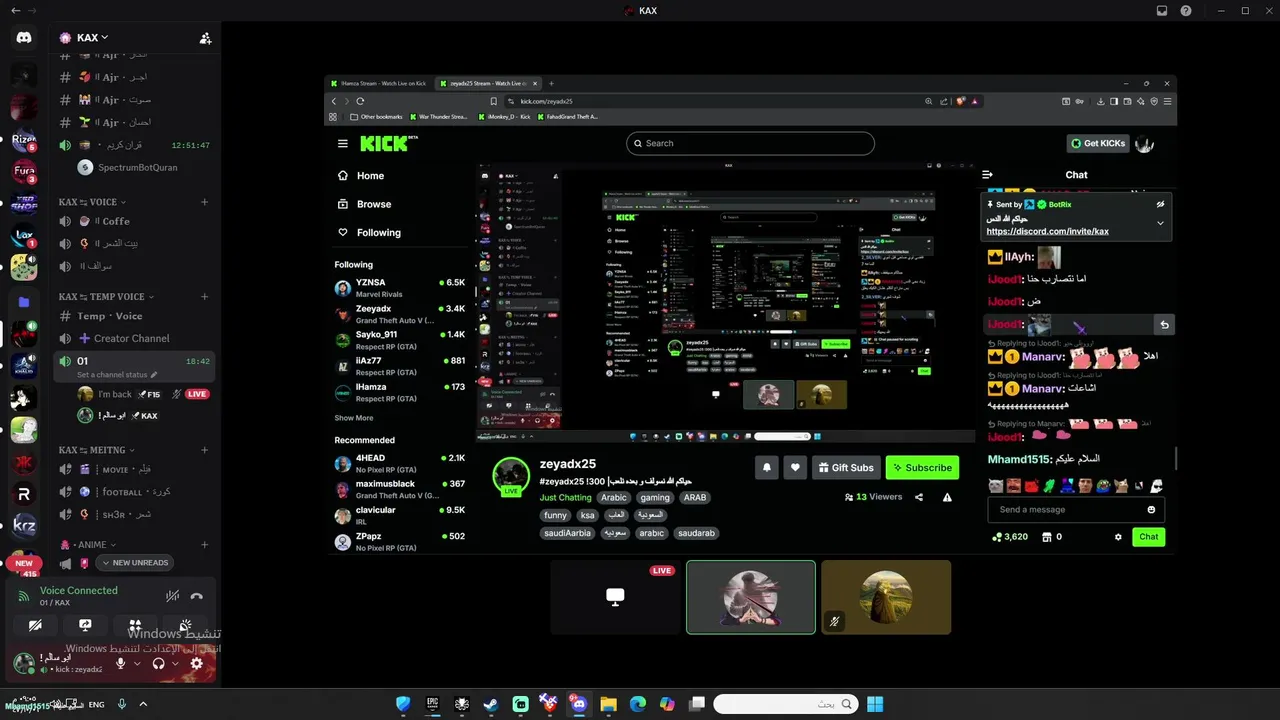Disconnect from voice call
Viewport: 1280px width, 720px height.
point(197,596)
